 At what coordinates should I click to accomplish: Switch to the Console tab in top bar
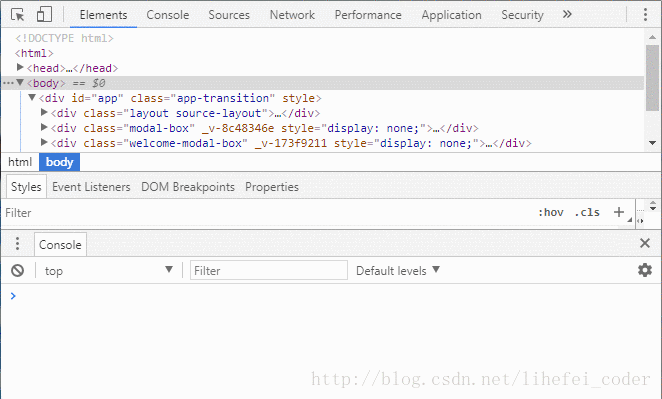coord(168,15)
